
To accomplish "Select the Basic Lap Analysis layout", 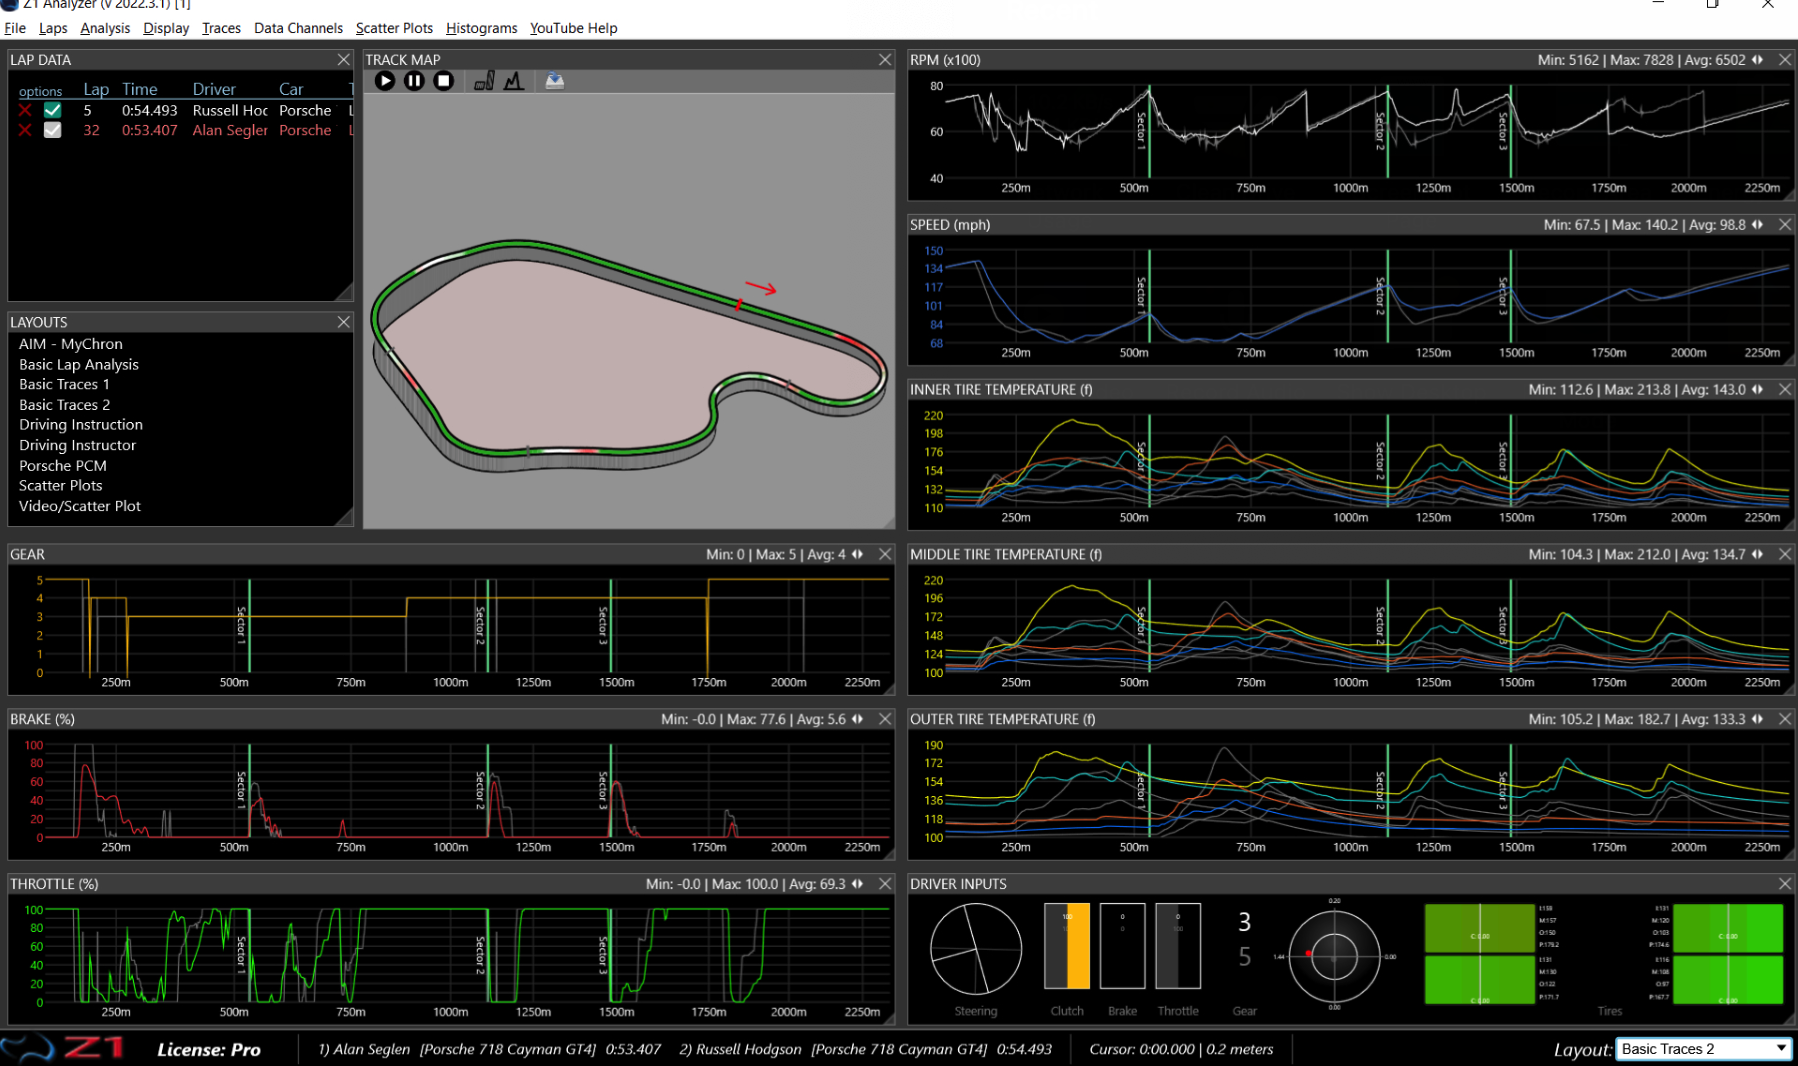I will click(79, 364).
